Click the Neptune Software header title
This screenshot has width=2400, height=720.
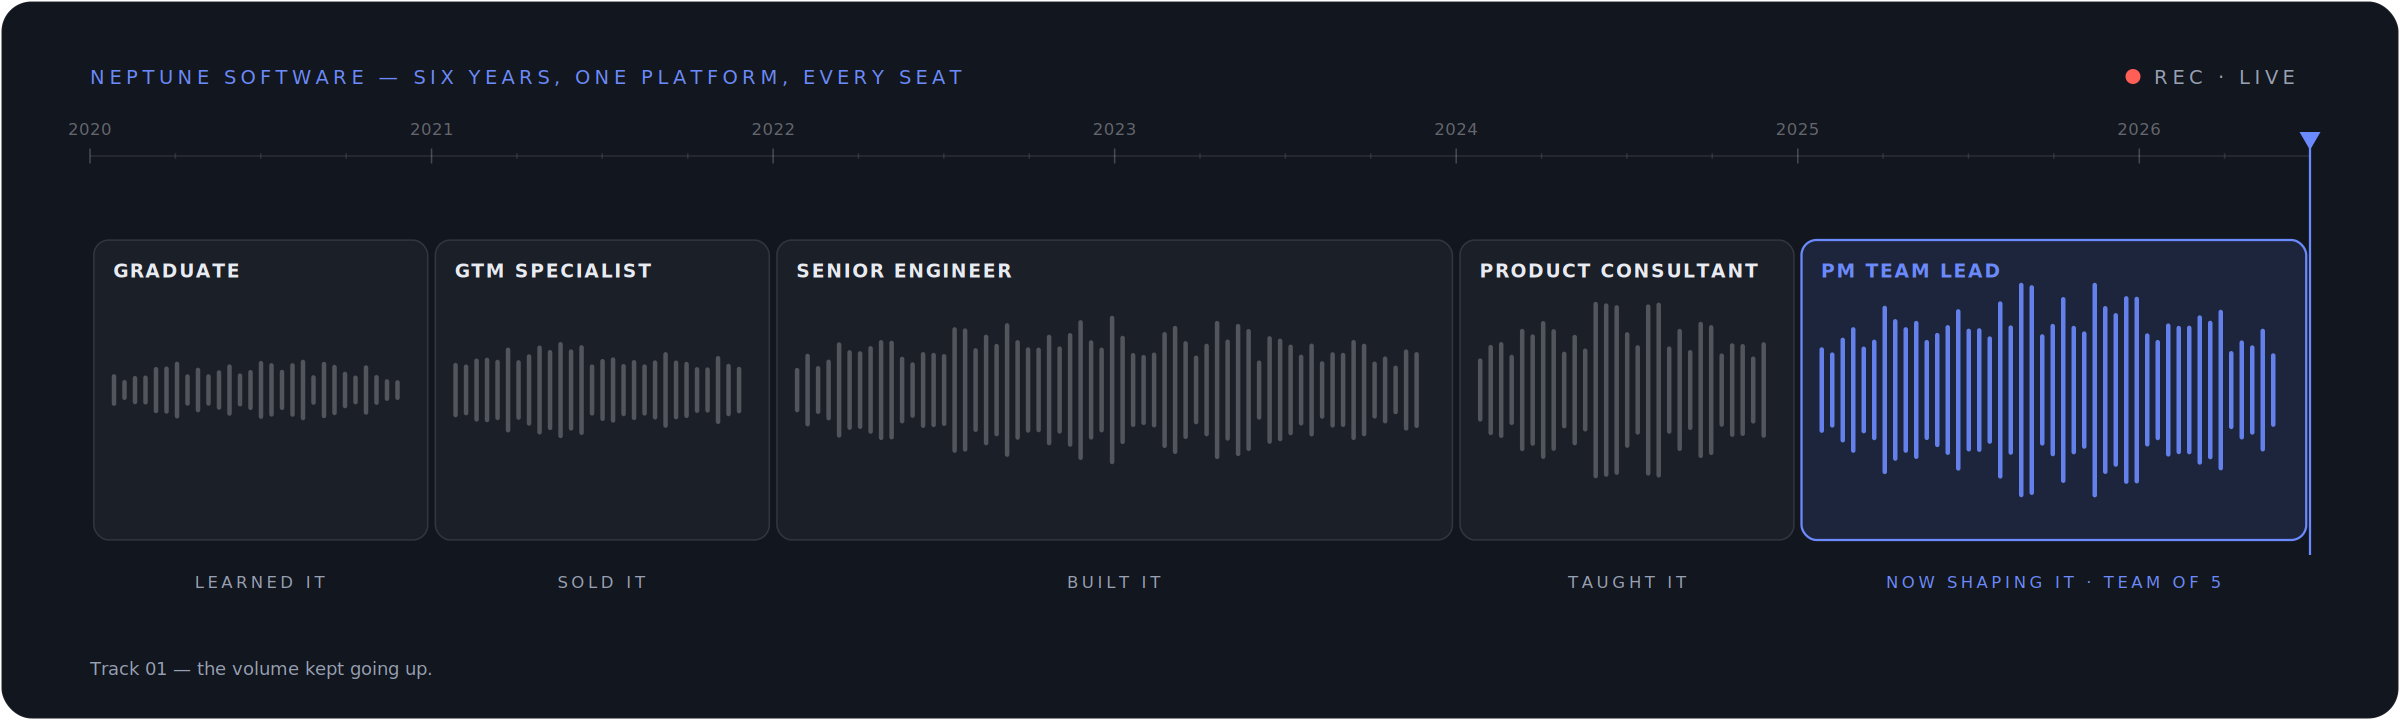(527, 77)
